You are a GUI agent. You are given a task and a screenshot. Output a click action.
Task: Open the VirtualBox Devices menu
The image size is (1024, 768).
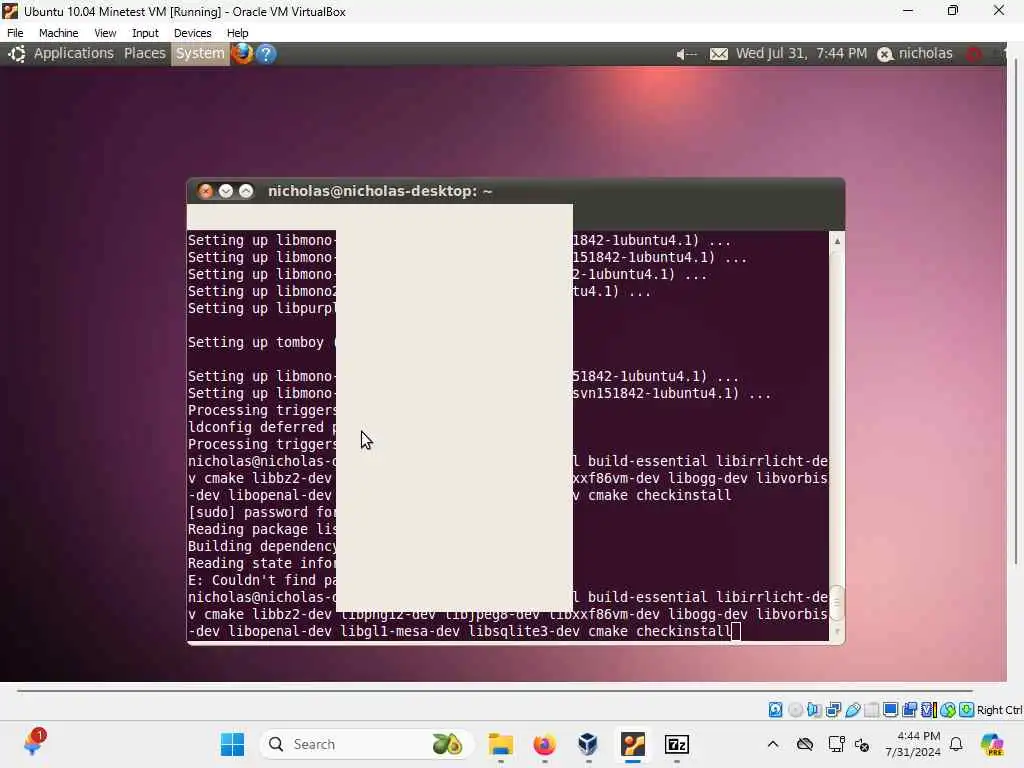coord(192,33)
